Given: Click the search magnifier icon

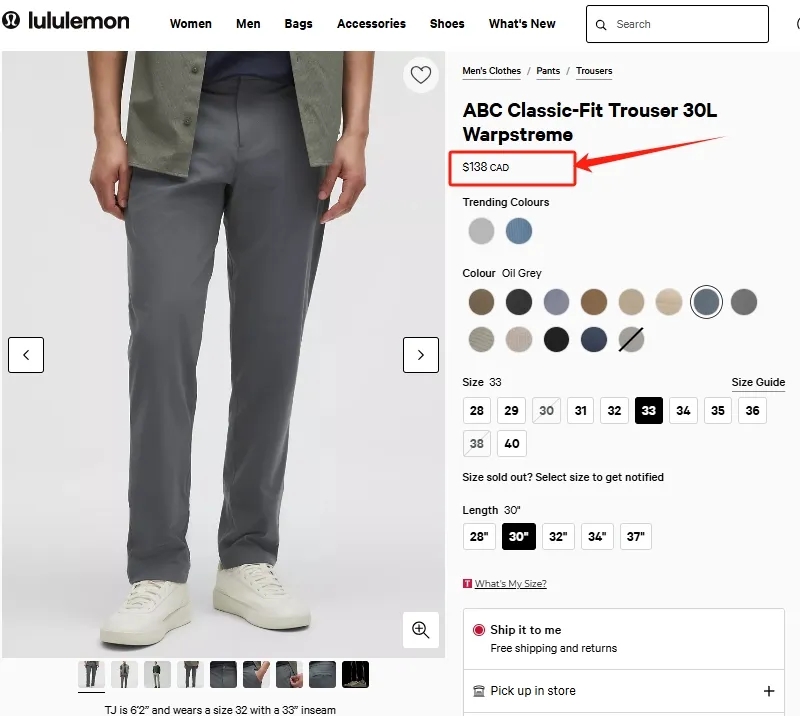Looking at the screenshot, I should point(601,24).
